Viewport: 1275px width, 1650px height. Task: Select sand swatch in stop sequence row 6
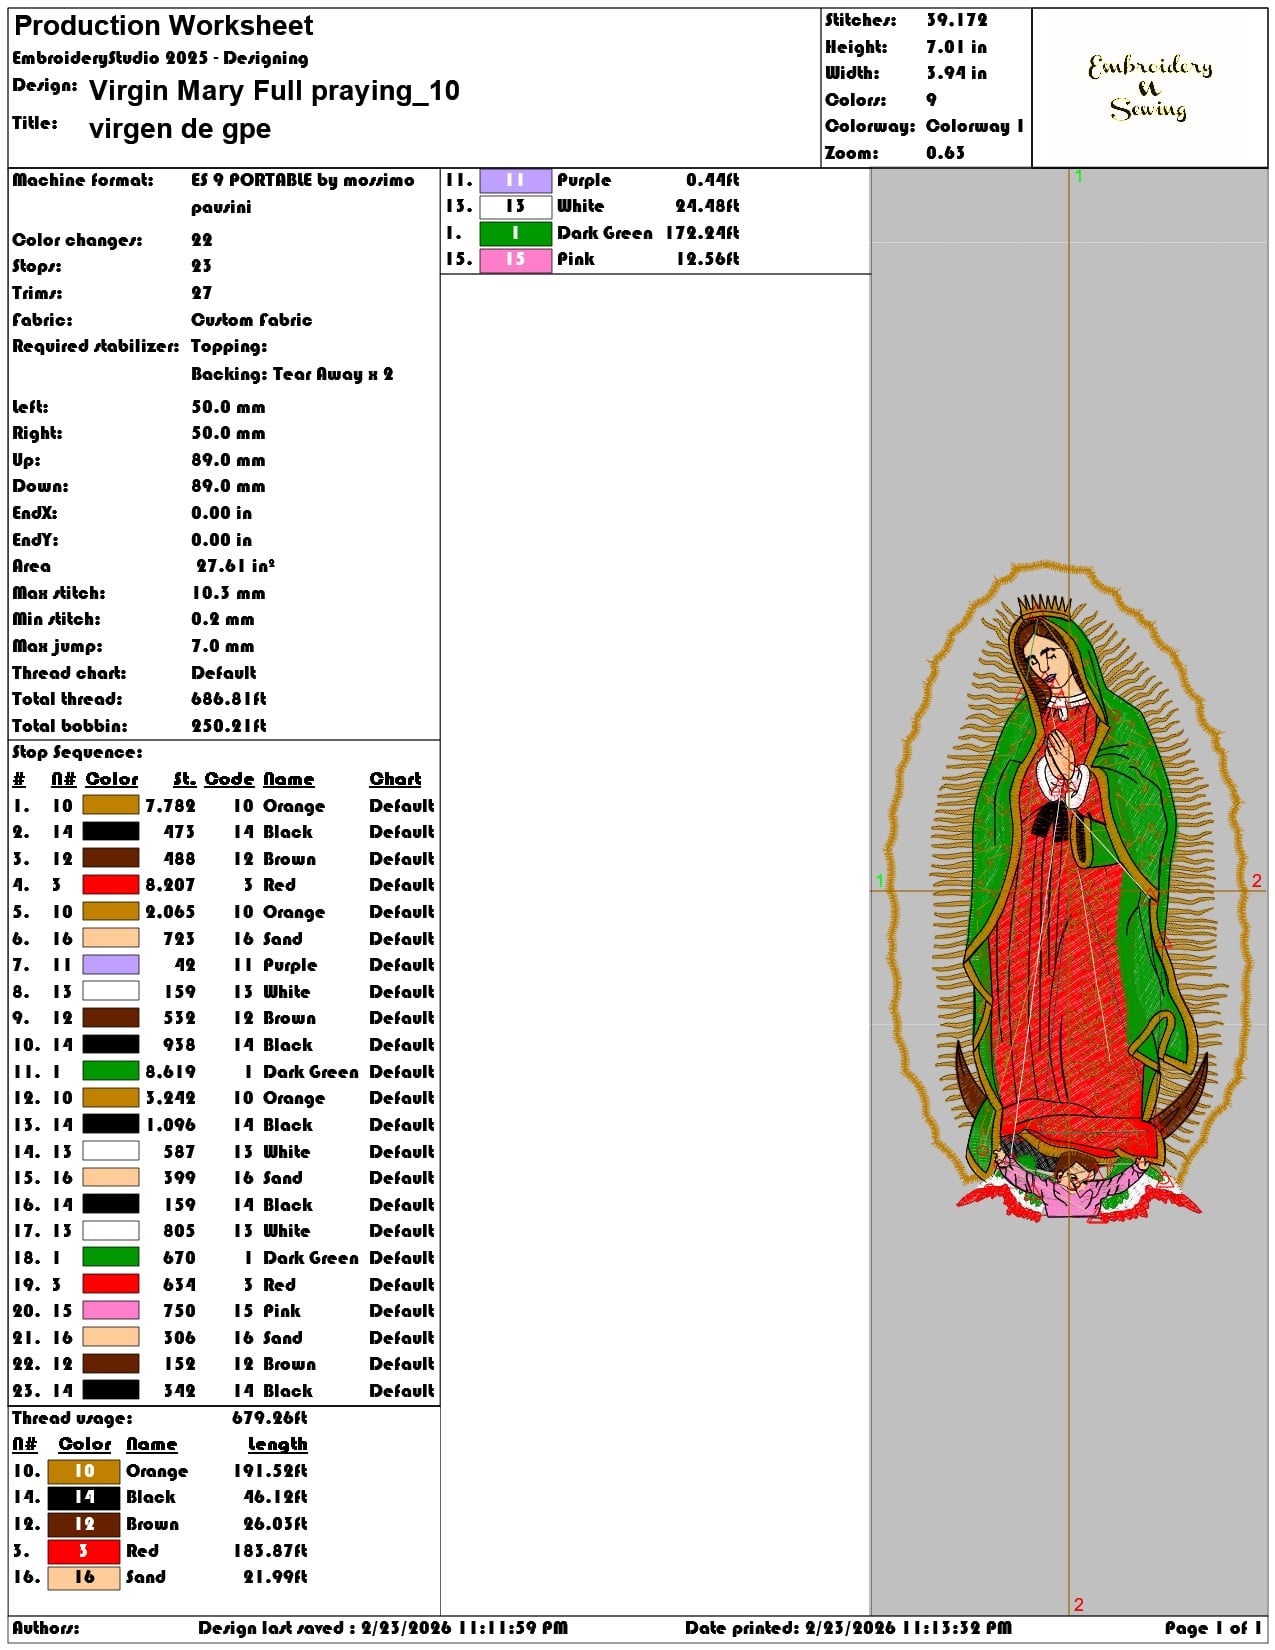tap(111, 939)
